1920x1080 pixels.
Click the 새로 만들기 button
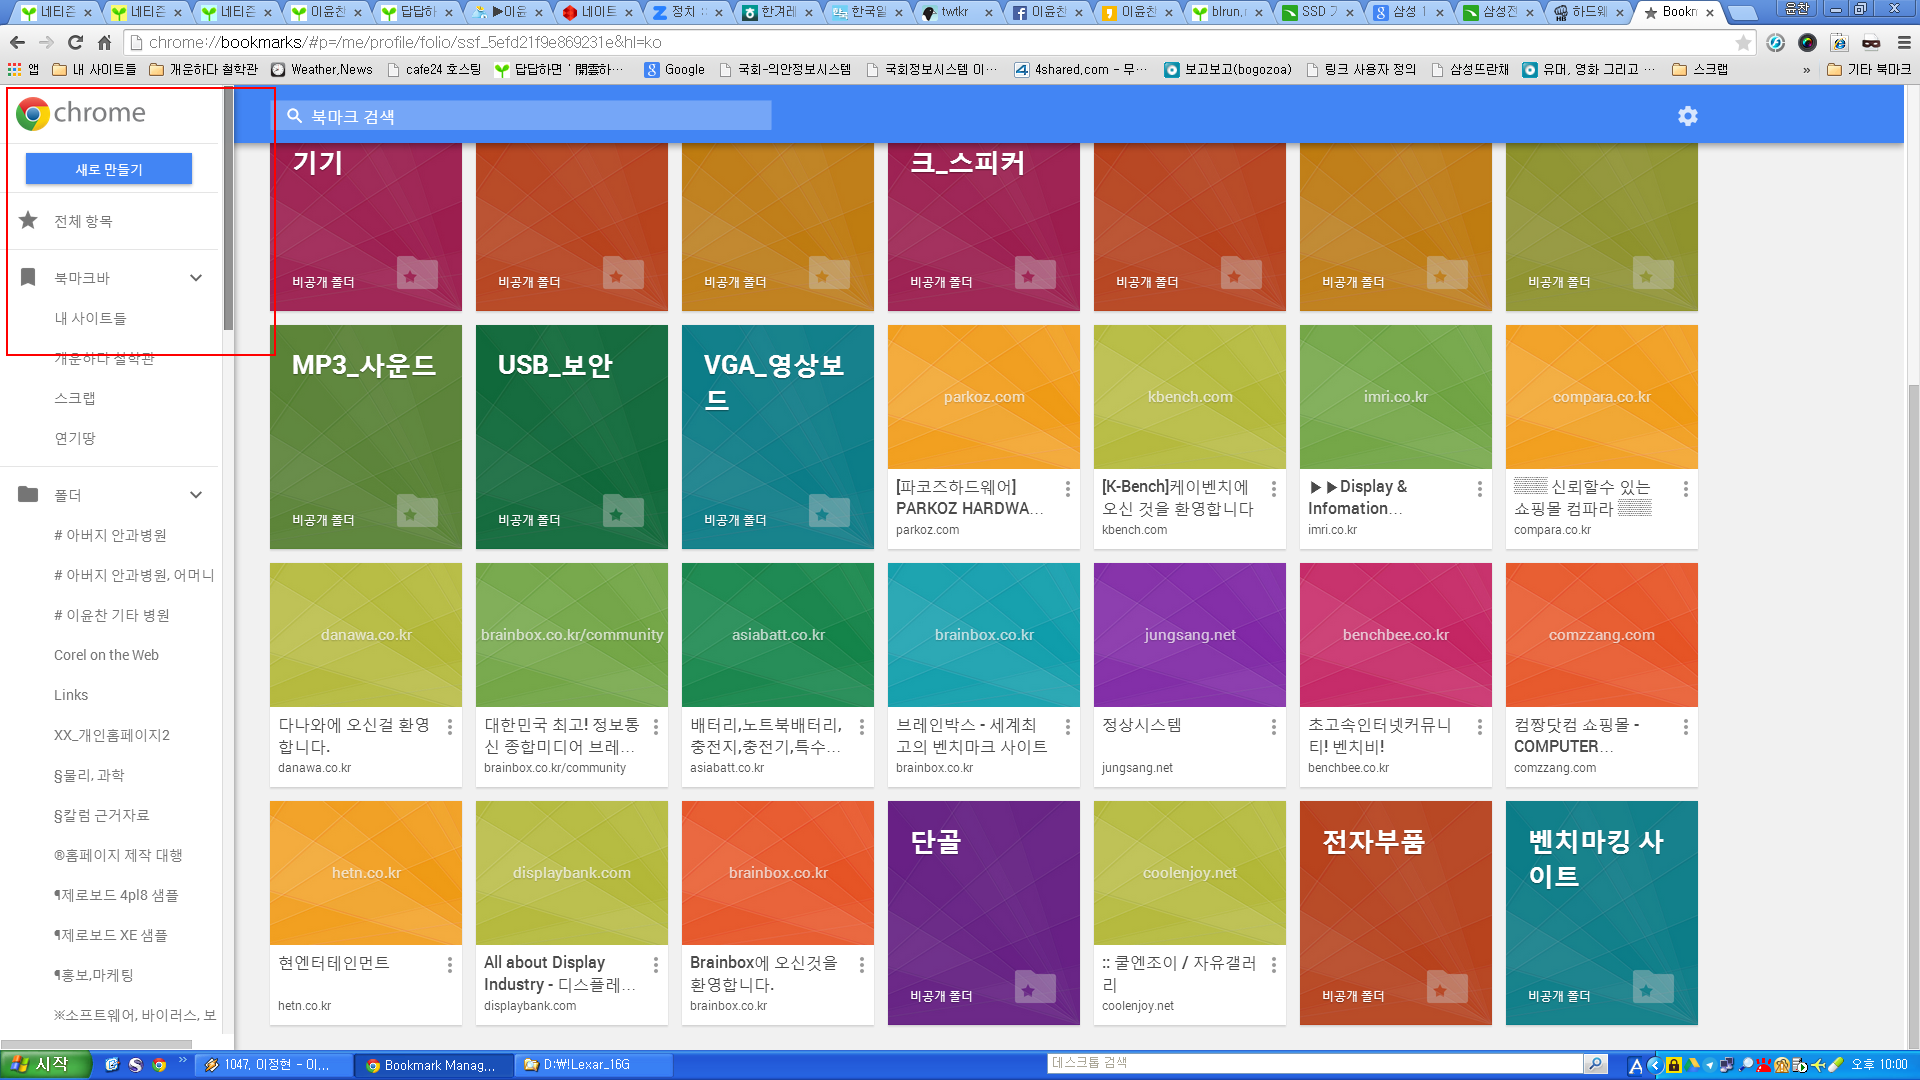[109, 169]
